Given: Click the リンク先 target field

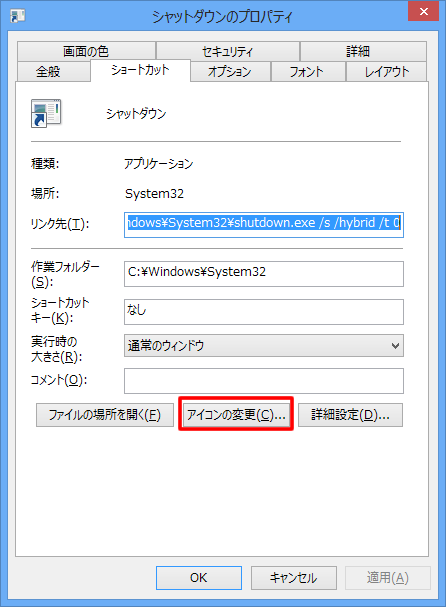Looking at the screenshot, I should coord(264,225).
